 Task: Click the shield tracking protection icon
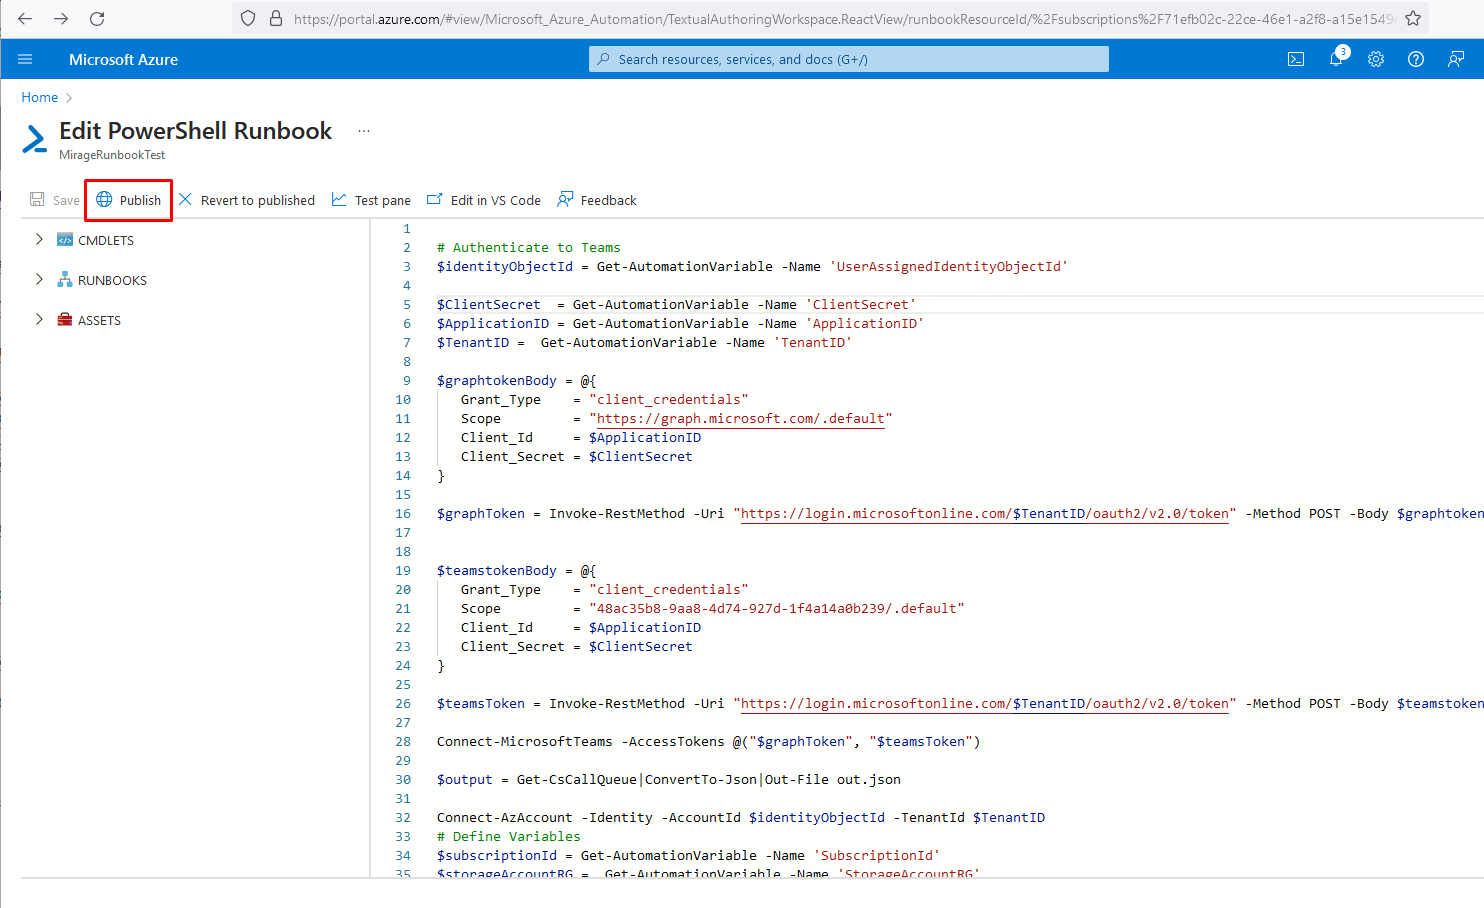(248, 18)
